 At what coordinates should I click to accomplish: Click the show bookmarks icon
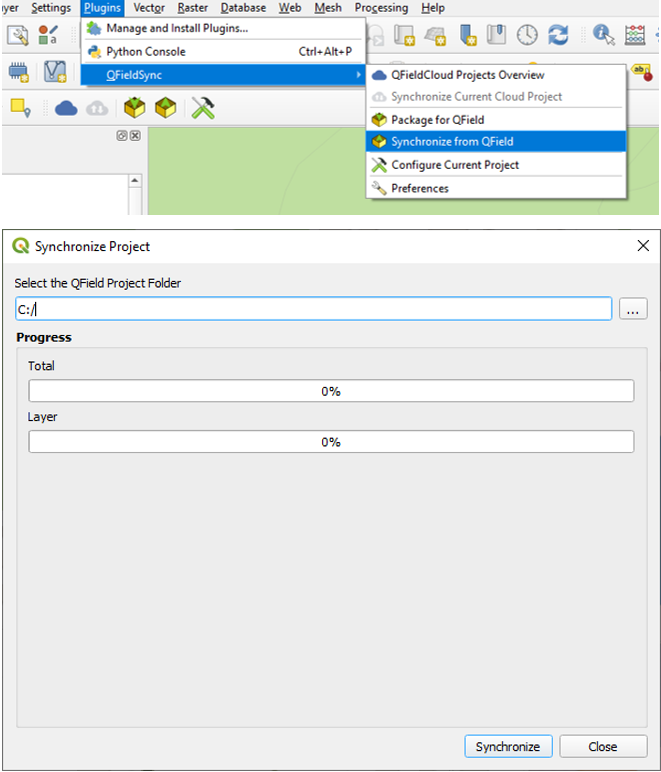(x=496, y=35)
